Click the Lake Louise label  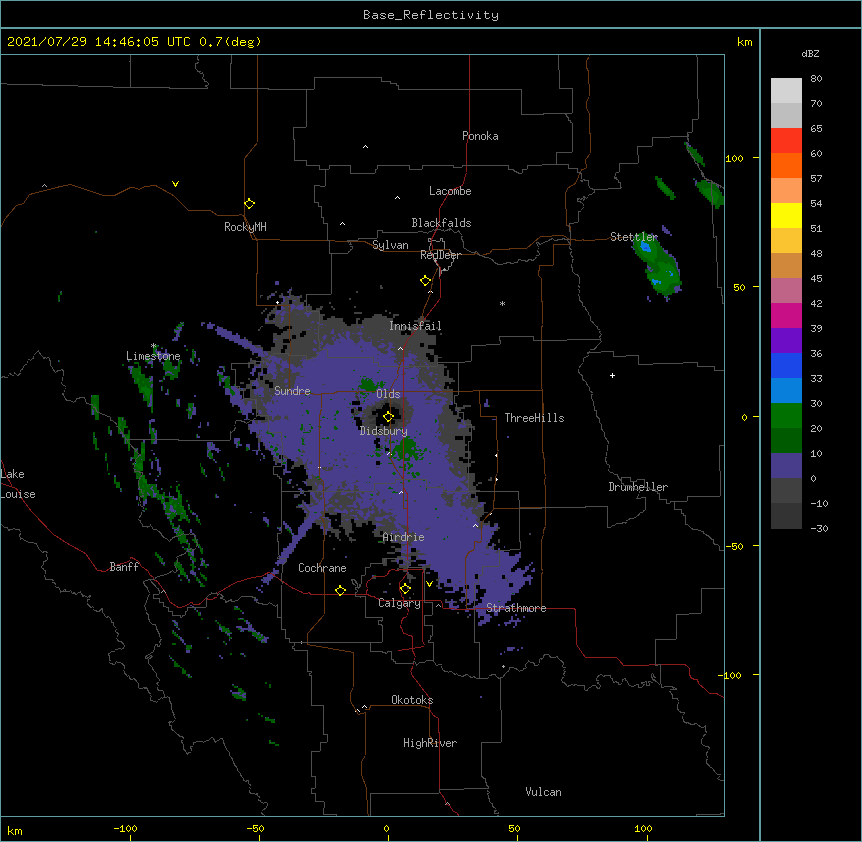18,484
